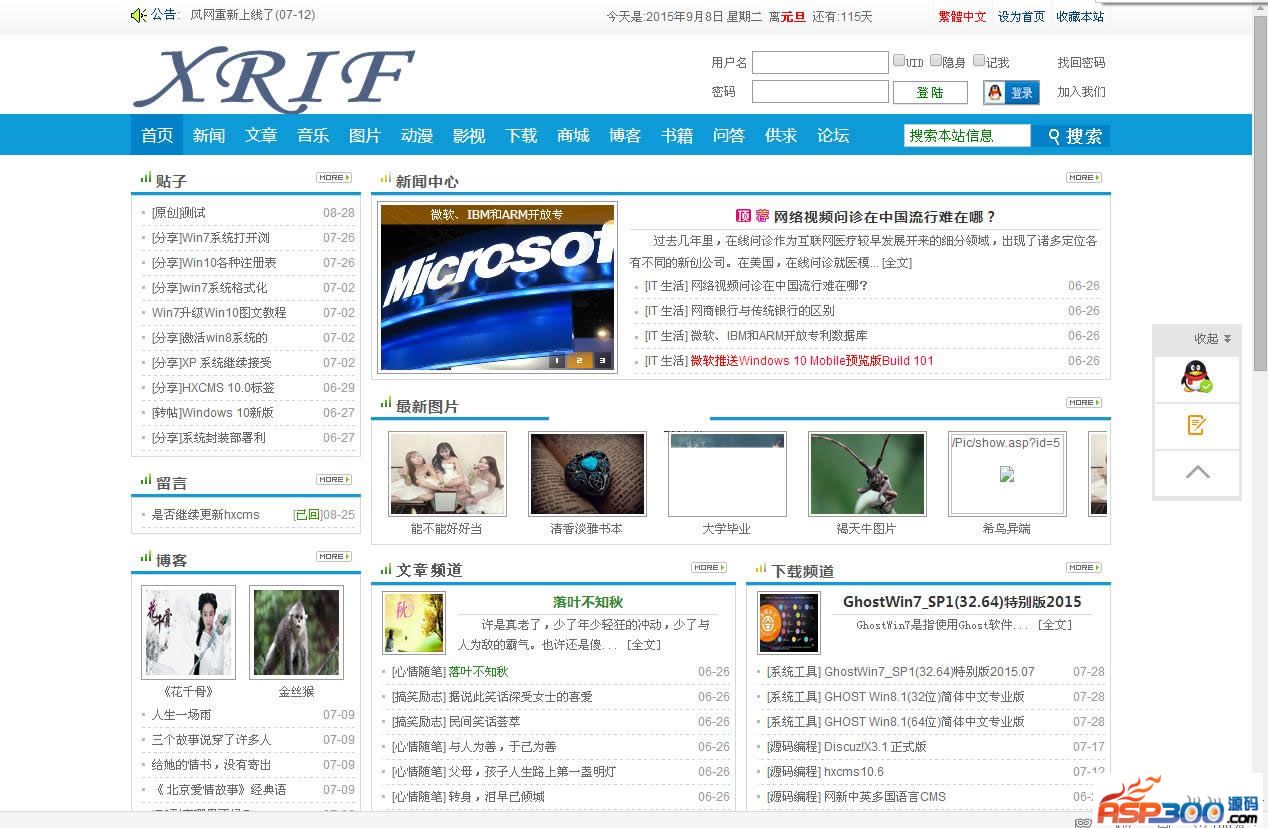Check the 记我 remember-me checkbox
This screenshot has height=828, width=1268.
click(x=979, y=61)
